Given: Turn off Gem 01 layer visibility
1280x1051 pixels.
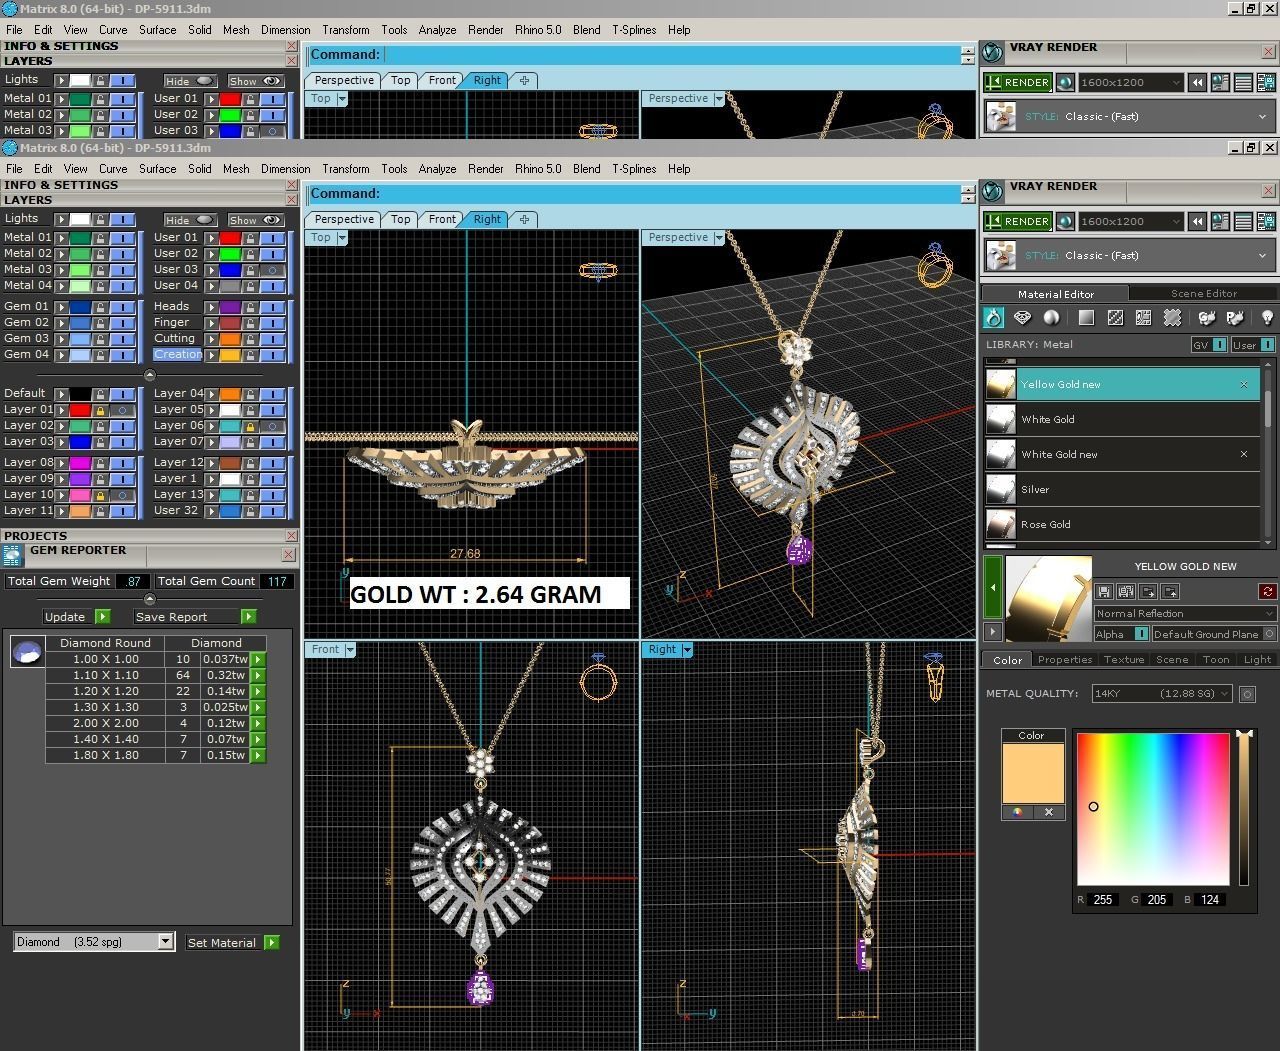Looking at the screenshot, I should (x=122, y=307).
